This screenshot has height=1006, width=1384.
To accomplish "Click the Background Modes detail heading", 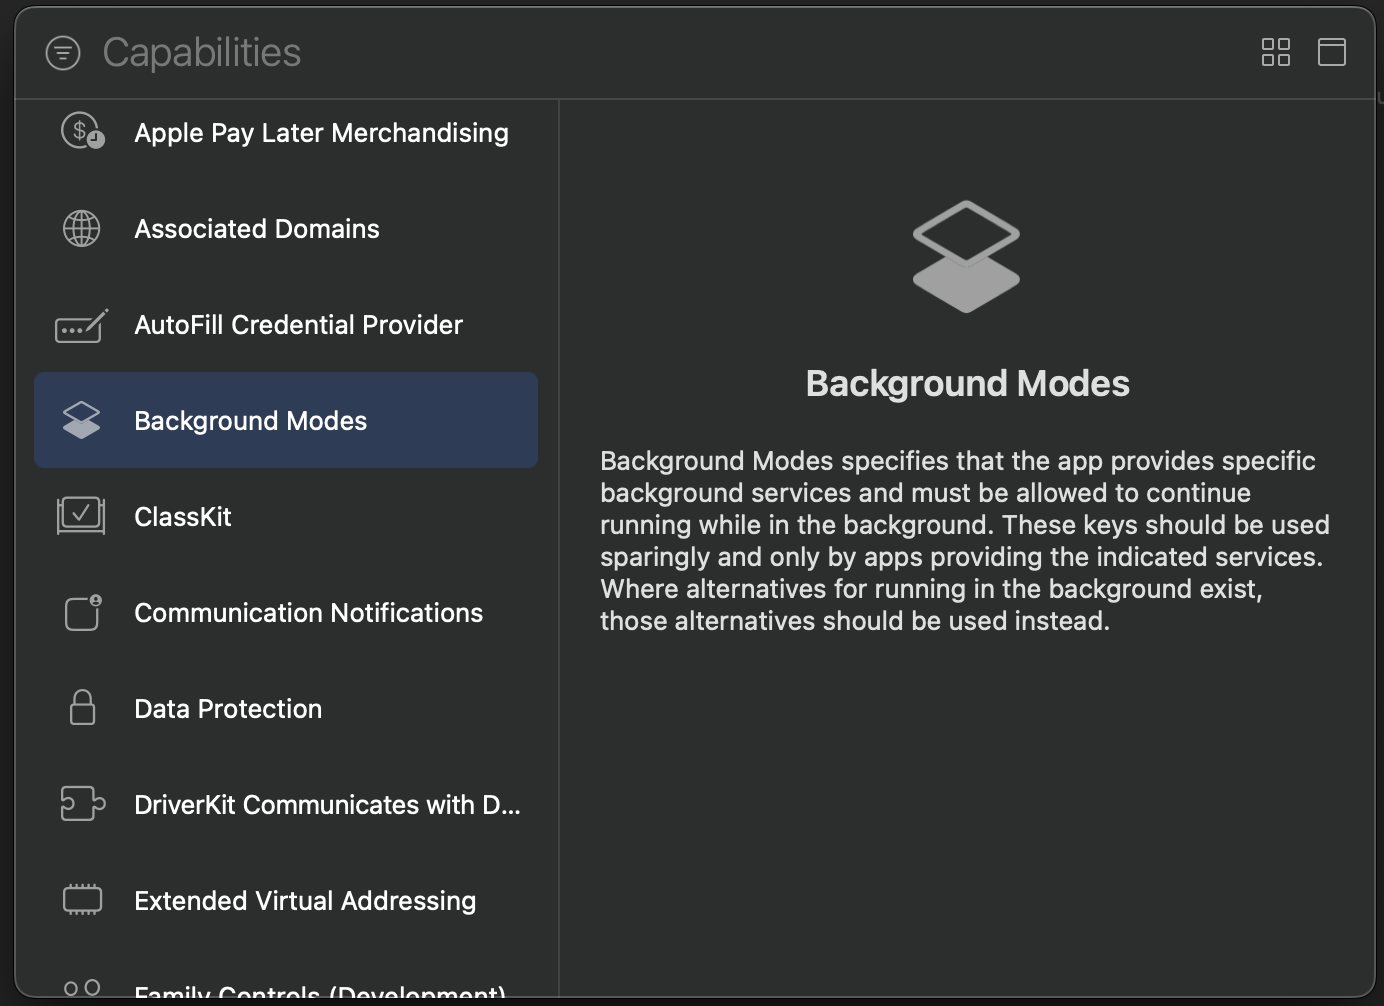I will tap(967, 384).
